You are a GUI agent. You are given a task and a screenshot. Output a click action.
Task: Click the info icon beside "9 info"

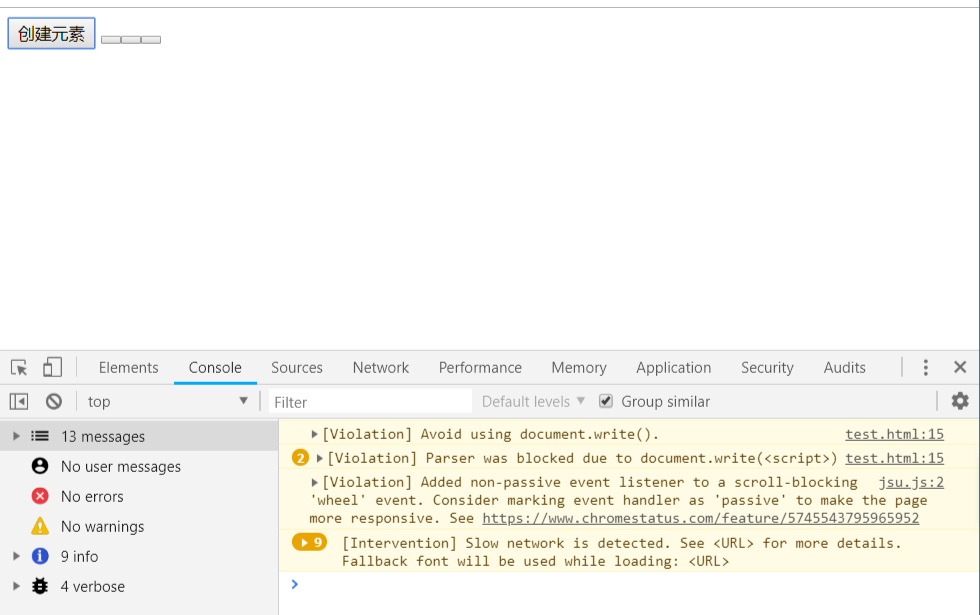click(38, 556)
